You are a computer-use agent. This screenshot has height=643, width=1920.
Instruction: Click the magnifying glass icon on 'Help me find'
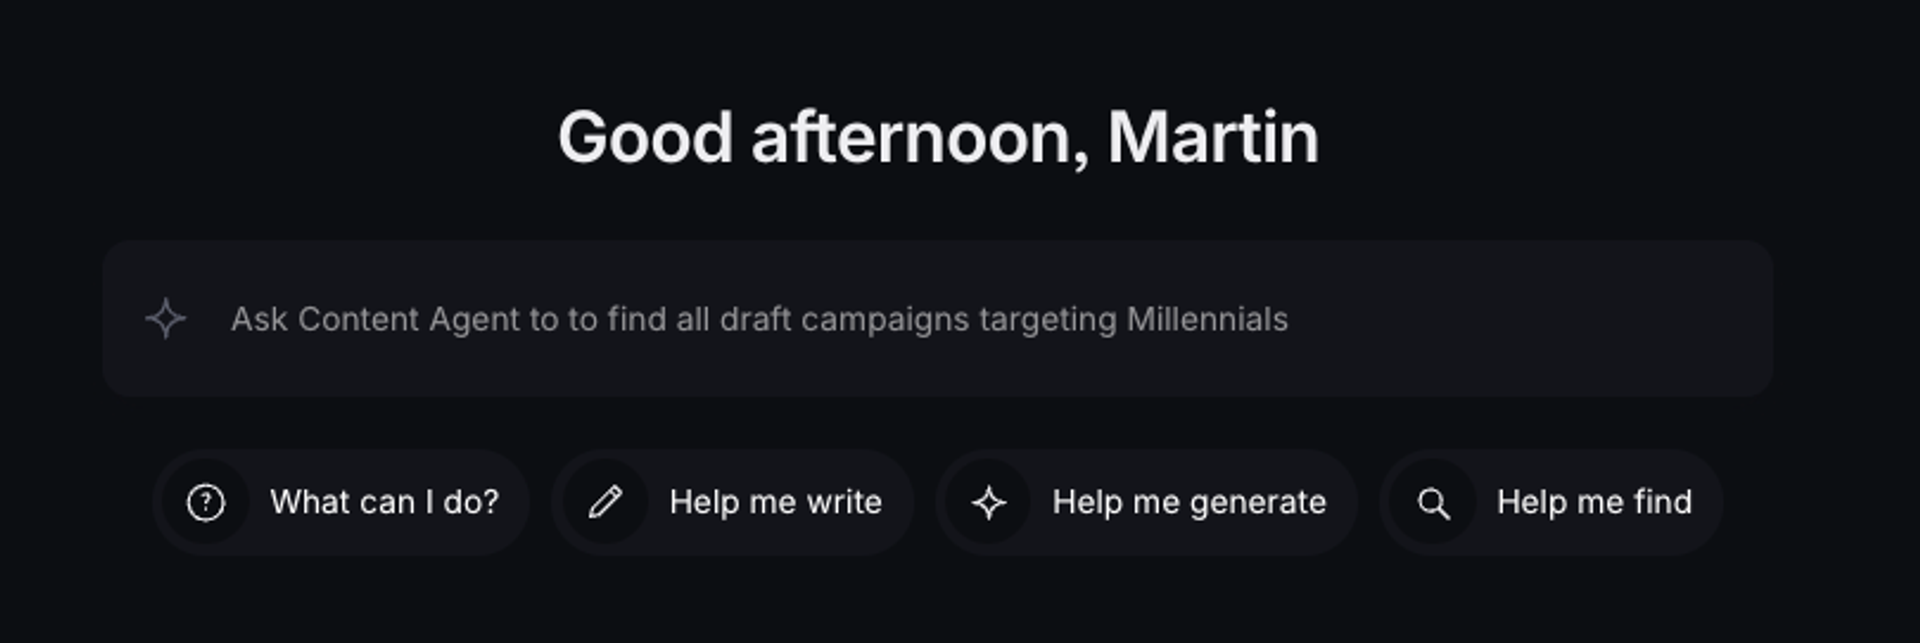coord(1434,502)
